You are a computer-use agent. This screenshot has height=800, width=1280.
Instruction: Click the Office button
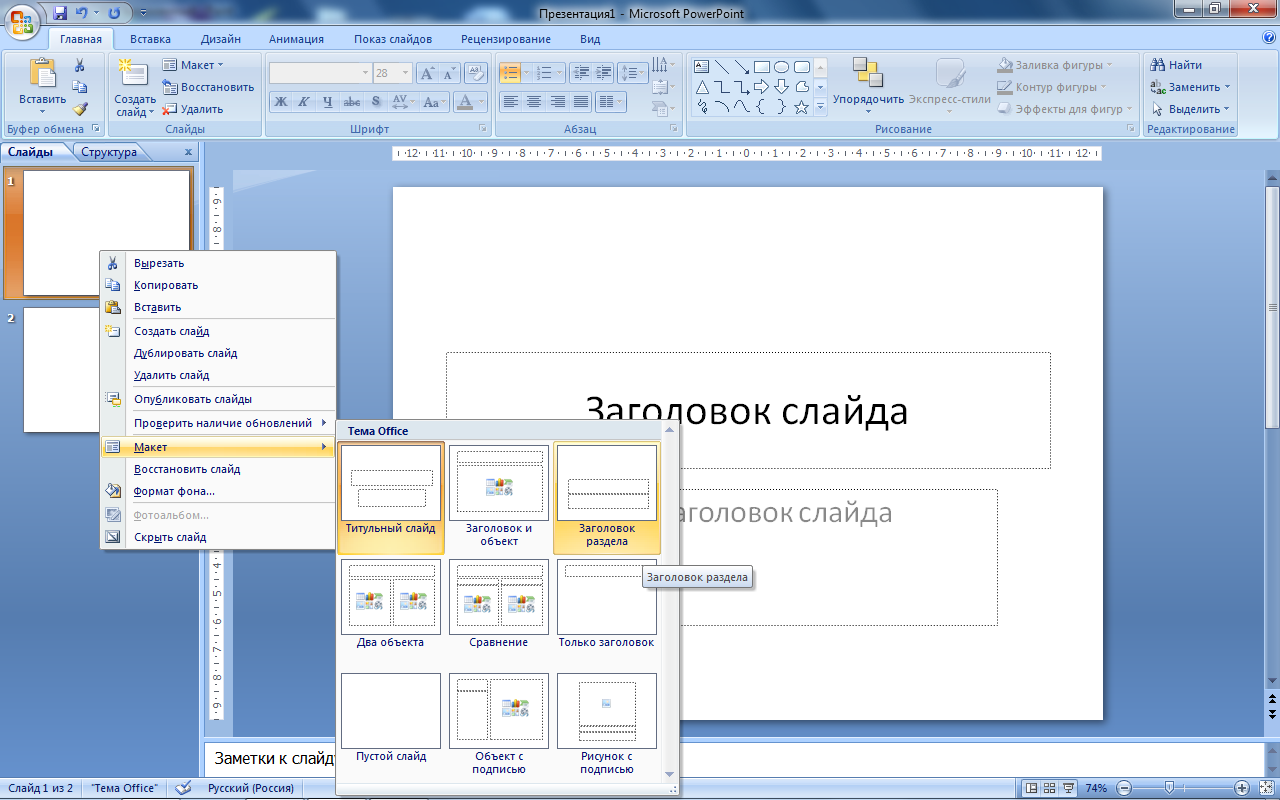[22, 20]
